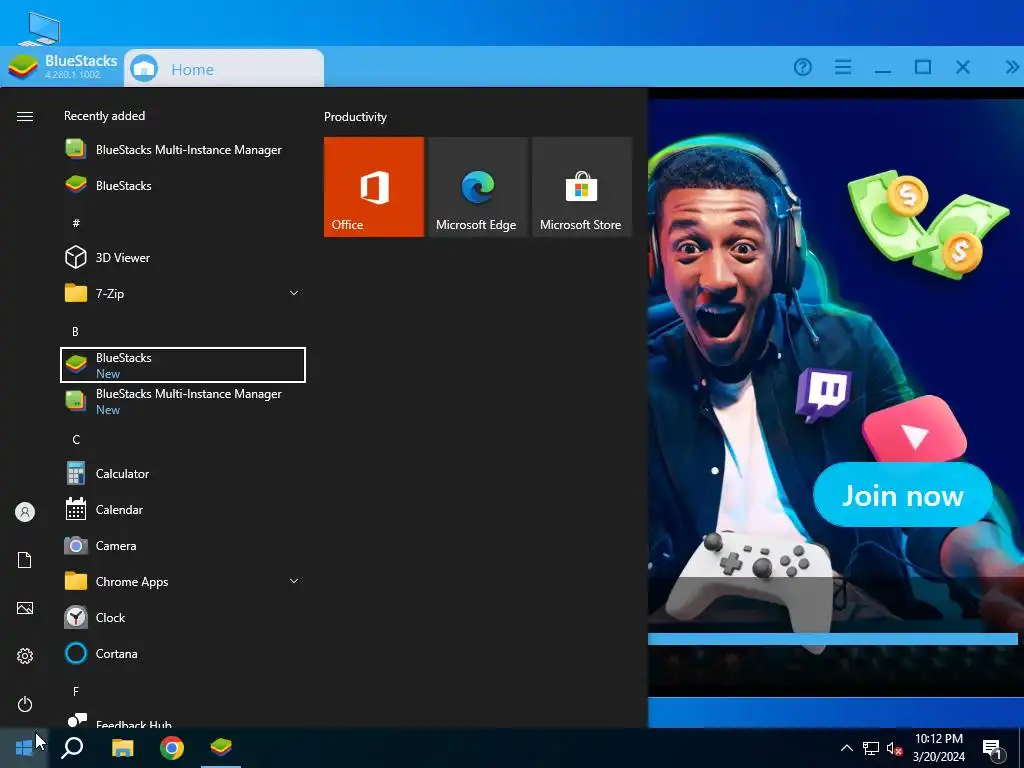Click the Power button in Start sidebar
The width and height of the screenshot is (1024, 768).
pos(25,704)
